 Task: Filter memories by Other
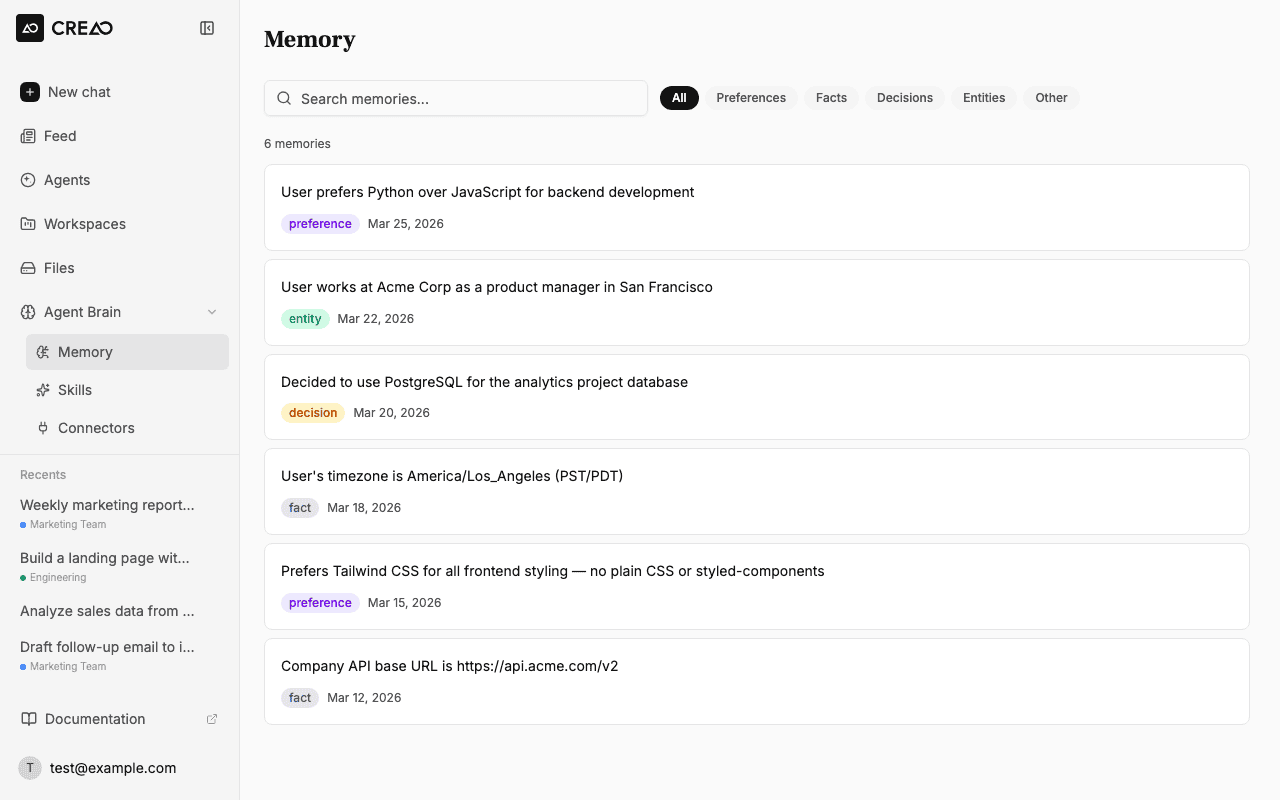pos(1051,98)
